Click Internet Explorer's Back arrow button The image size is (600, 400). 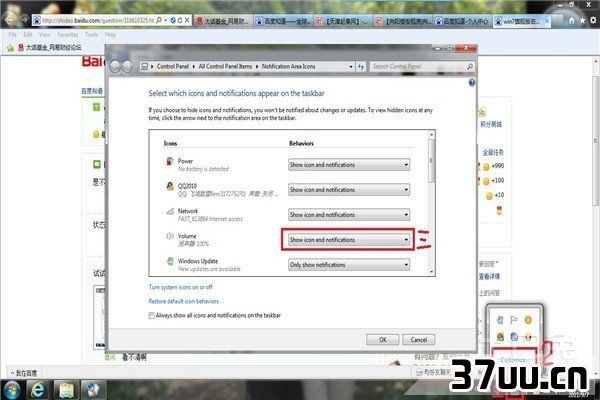click(x=9, y=18)
